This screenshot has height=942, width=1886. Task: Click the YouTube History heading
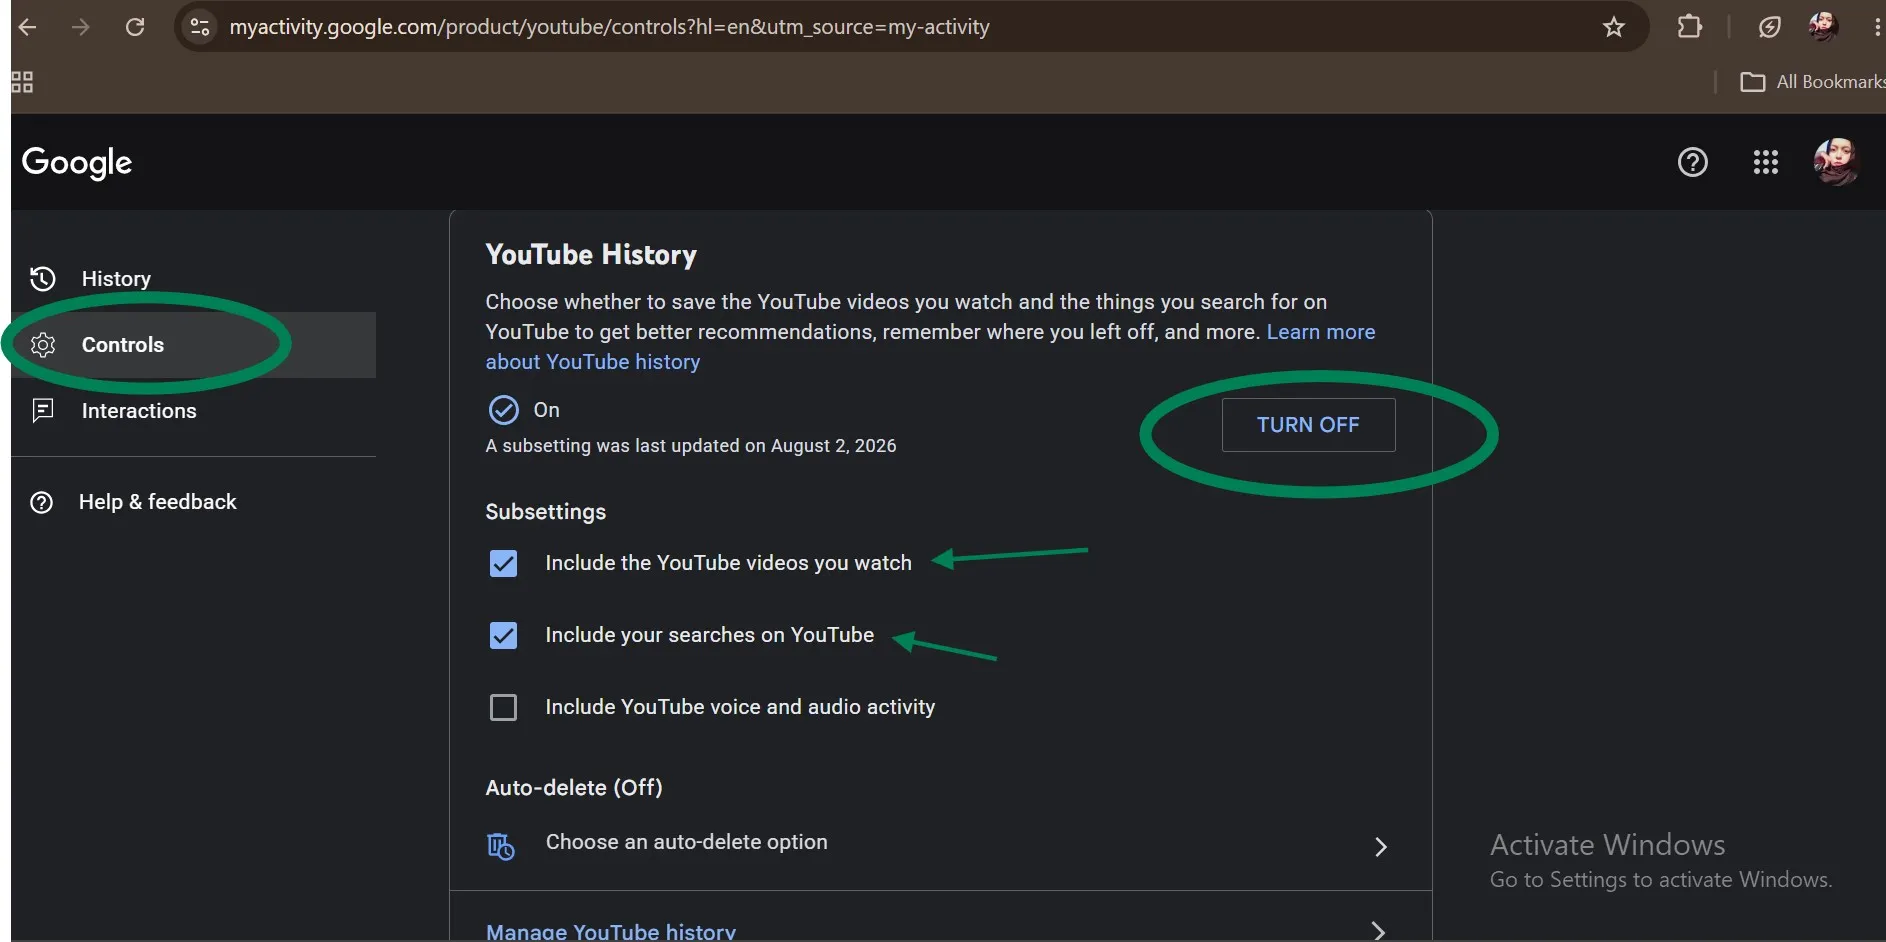(591, 255)
